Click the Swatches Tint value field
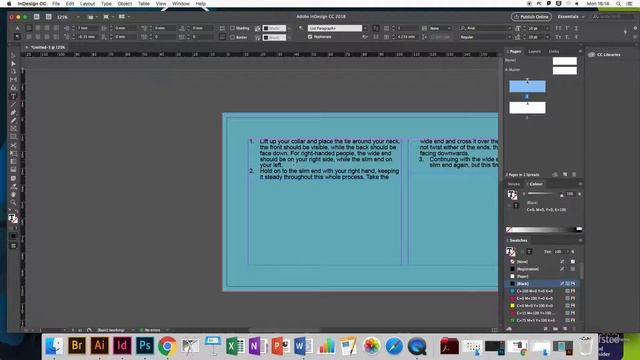Image resolution: width=640 pixels, height=360 pixels. (559, 251)
